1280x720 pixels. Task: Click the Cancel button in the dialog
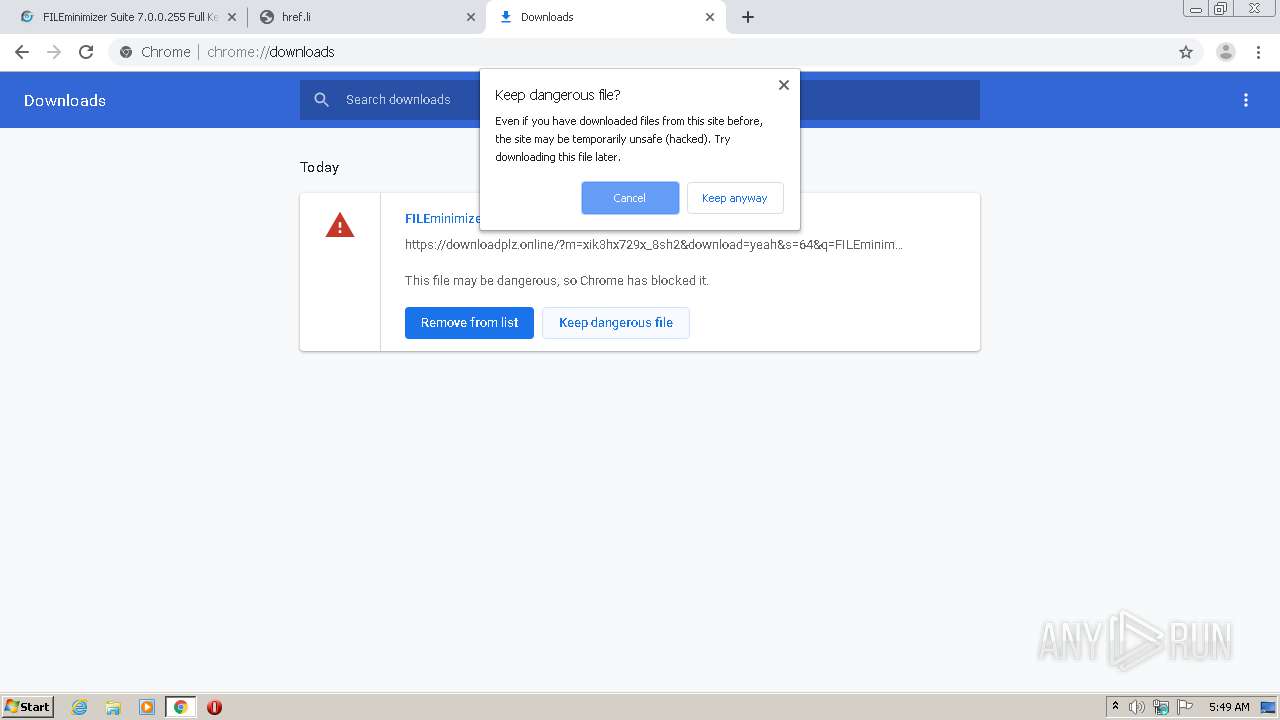tap(630, 198)
